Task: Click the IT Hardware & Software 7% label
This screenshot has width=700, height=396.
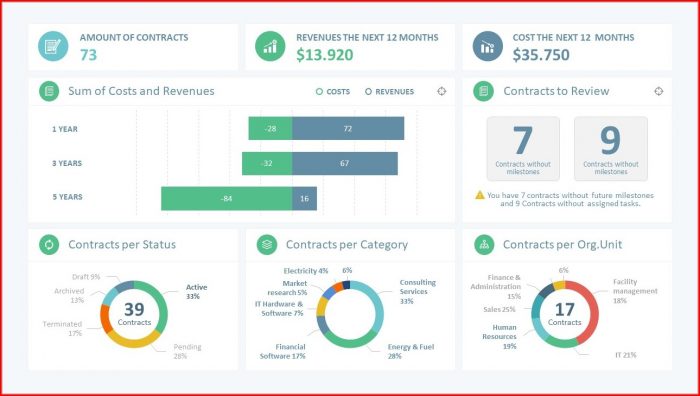Action: click(279, 308)
